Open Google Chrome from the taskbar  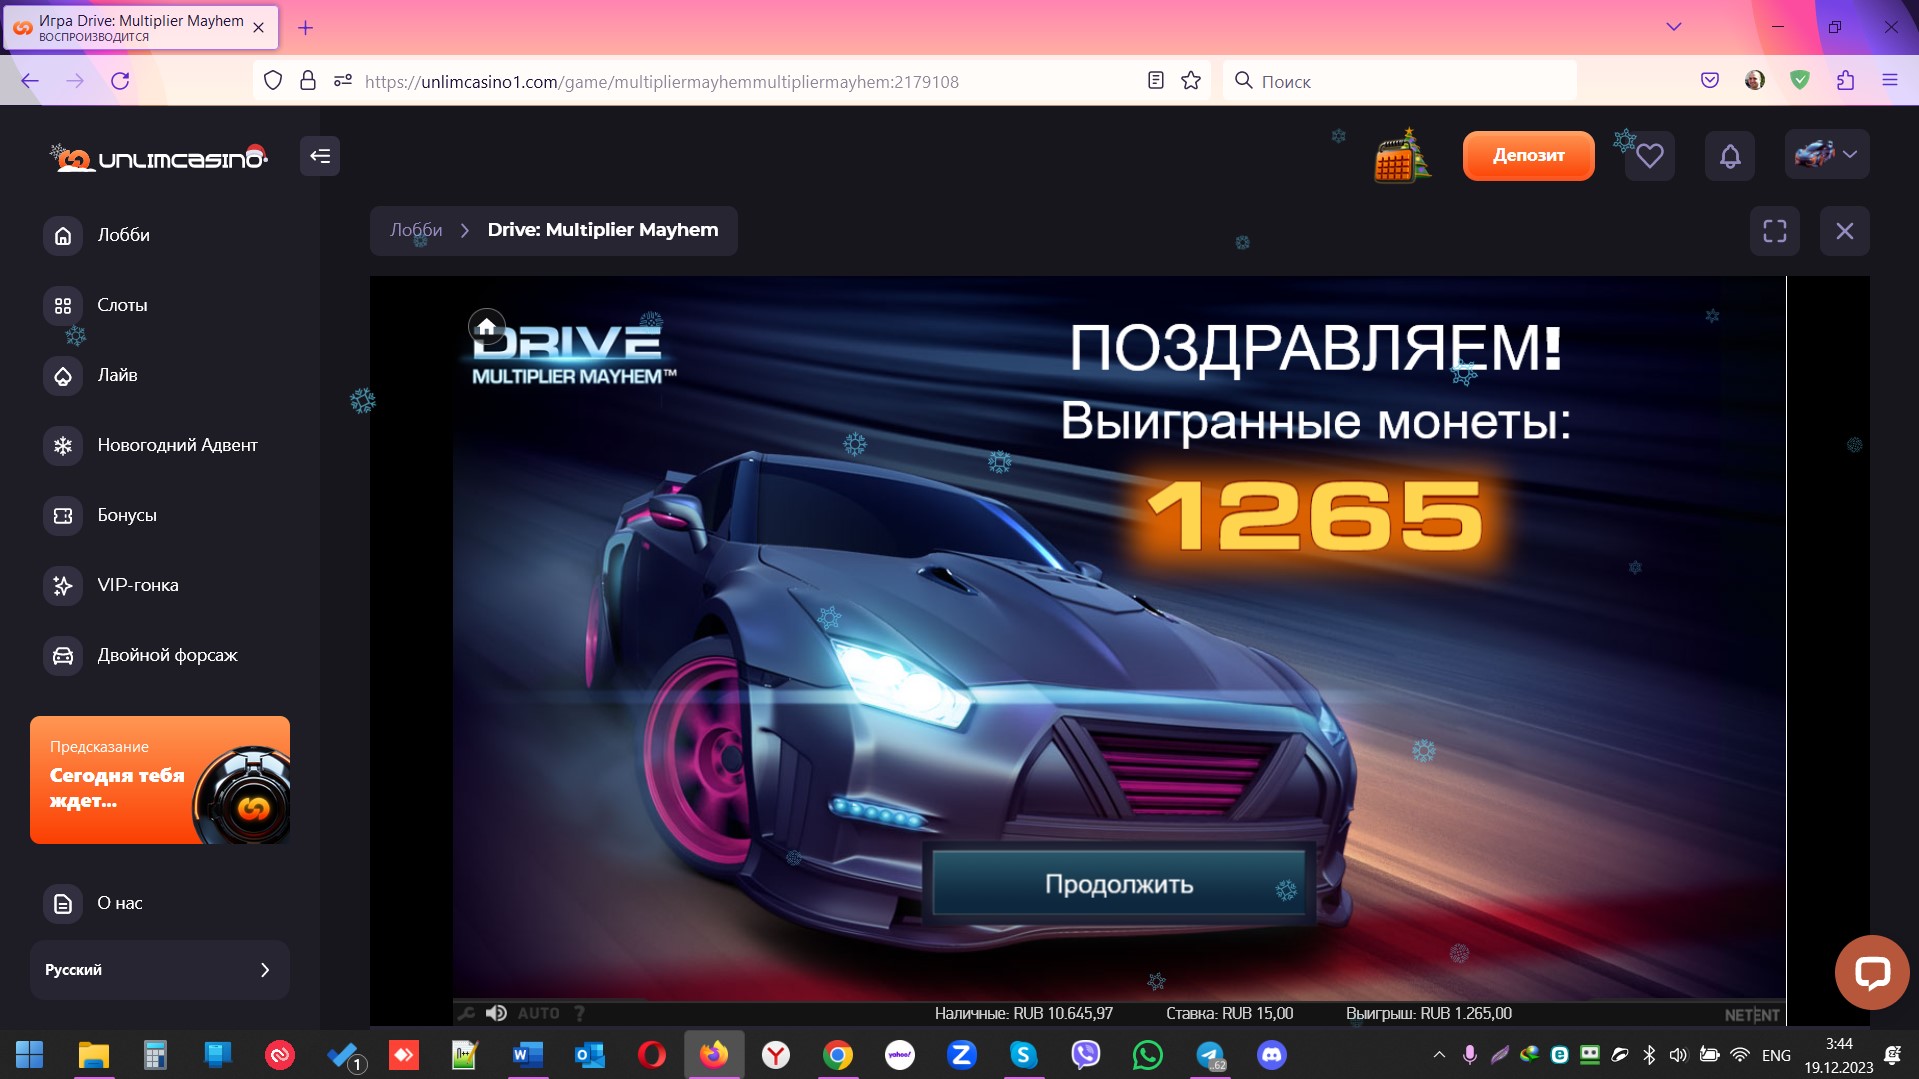pyautogui.click(x=838, y=1055)
